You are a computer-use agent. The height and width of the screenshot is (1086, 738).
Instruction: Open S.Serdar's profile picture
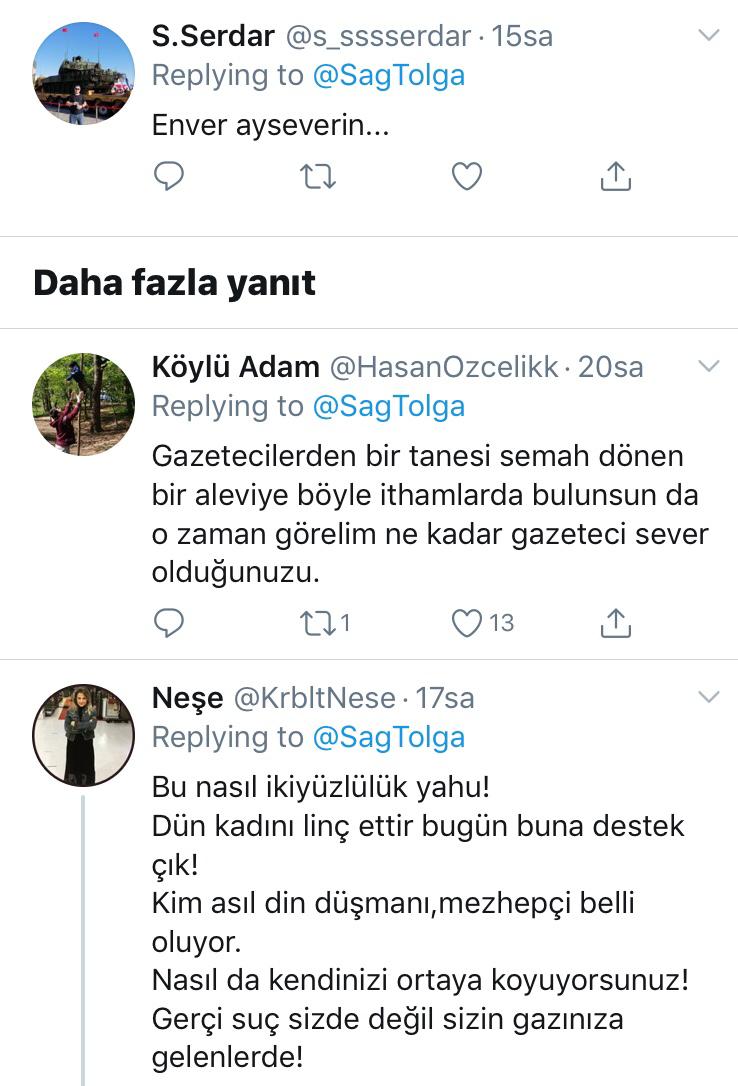[x=84, y=73]
